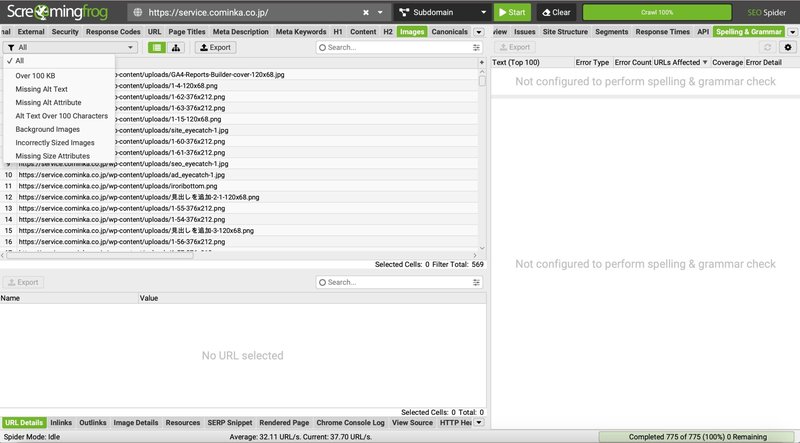The image size is (800, 443).
Task: Select the Content tab
Action: point(363,32)
